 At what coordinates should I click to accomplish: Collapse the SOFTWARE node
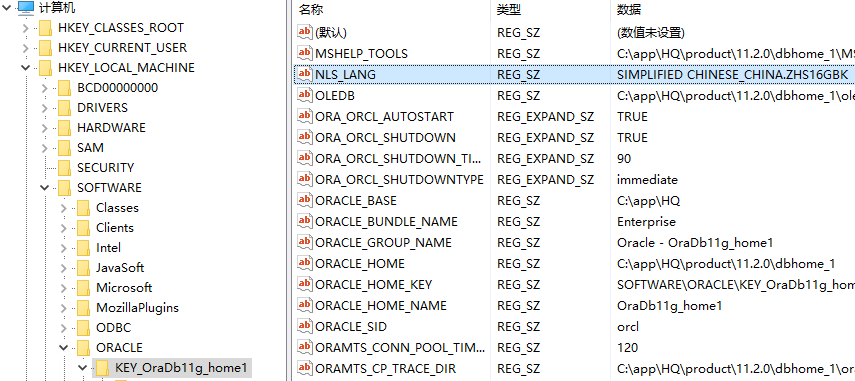tap(45, 188)
